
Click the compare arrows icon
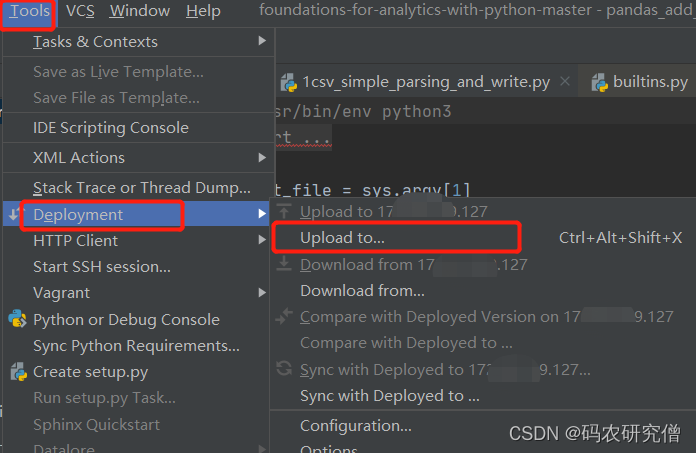click(284, 316)
